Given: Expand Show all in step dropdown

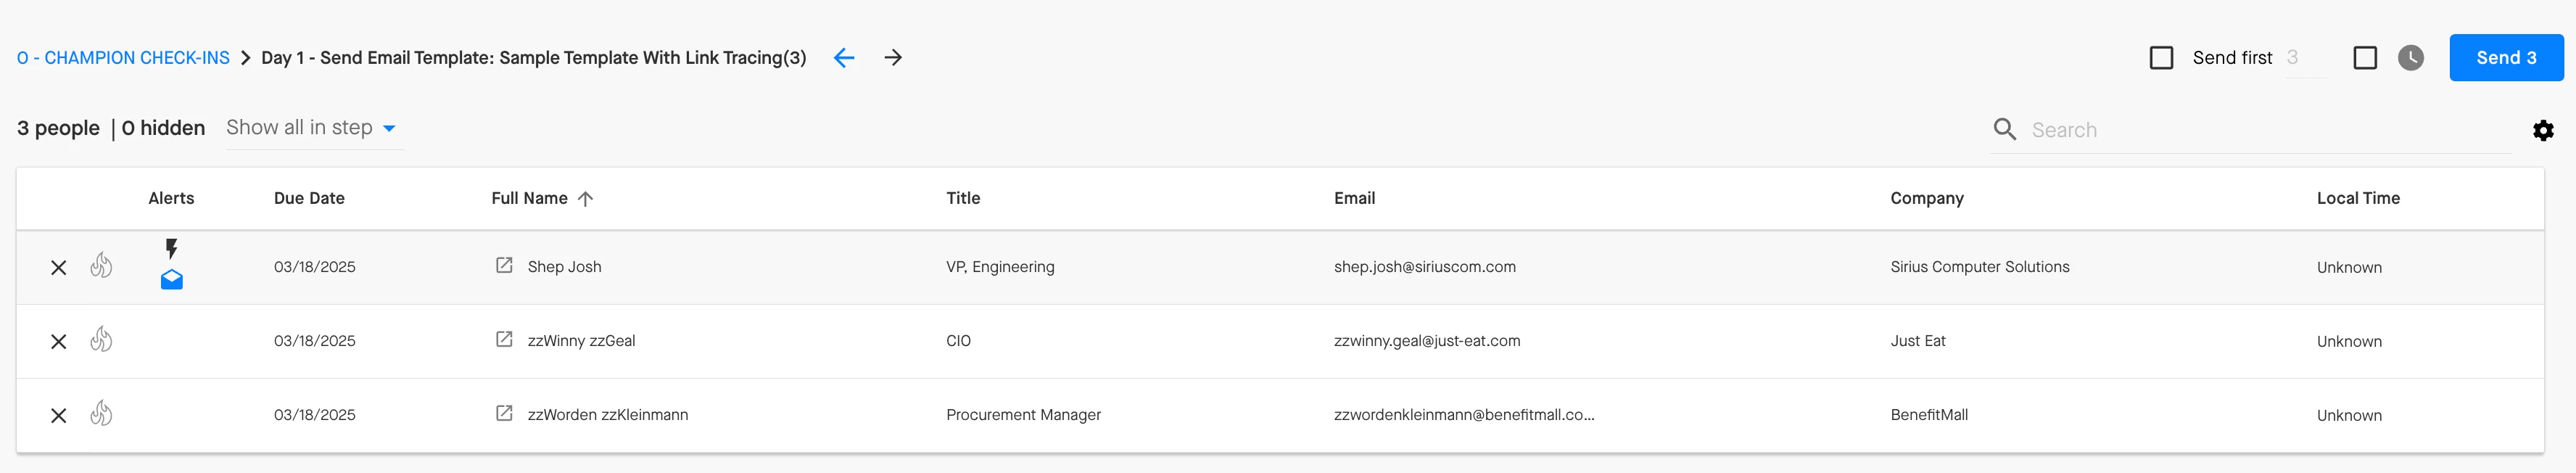Looking at the screenshot, I should 311,128.
